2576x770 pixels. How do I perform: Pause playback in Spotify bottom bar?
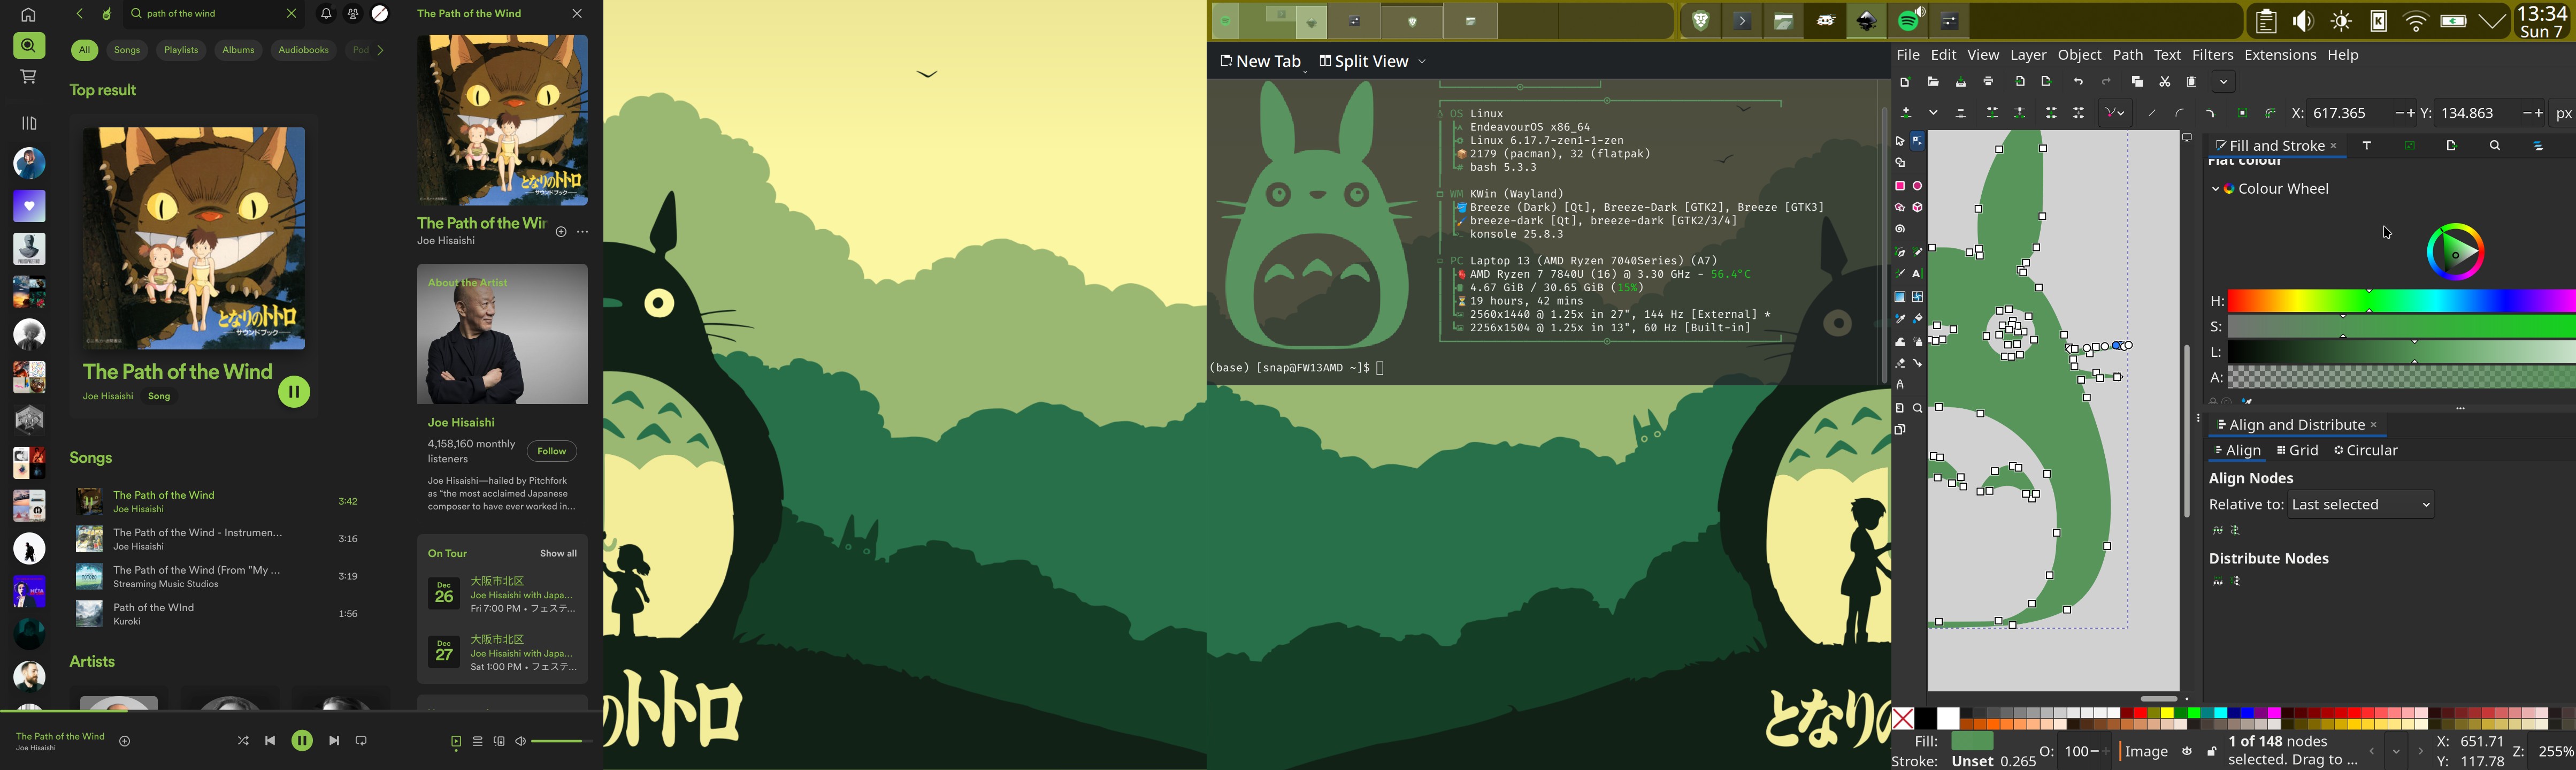point(302,741)
